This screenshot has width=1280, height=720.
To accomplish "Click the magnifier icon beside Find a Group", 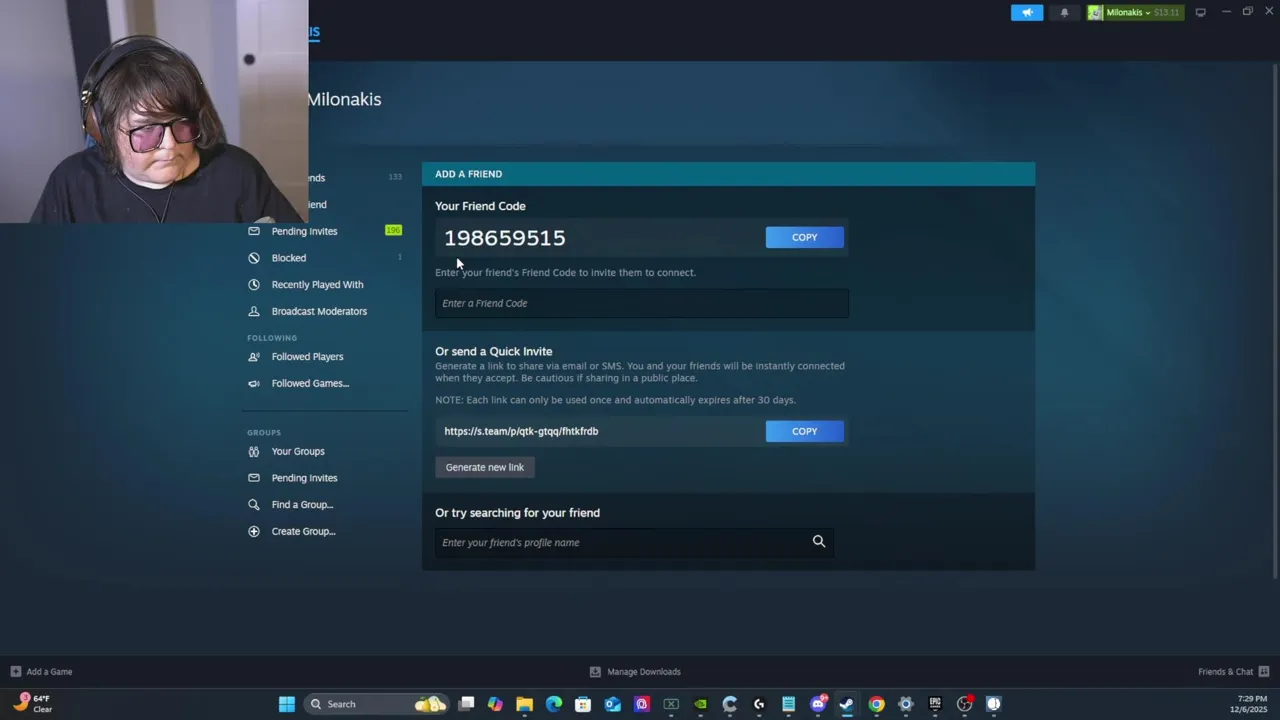I will coord(254,505).
